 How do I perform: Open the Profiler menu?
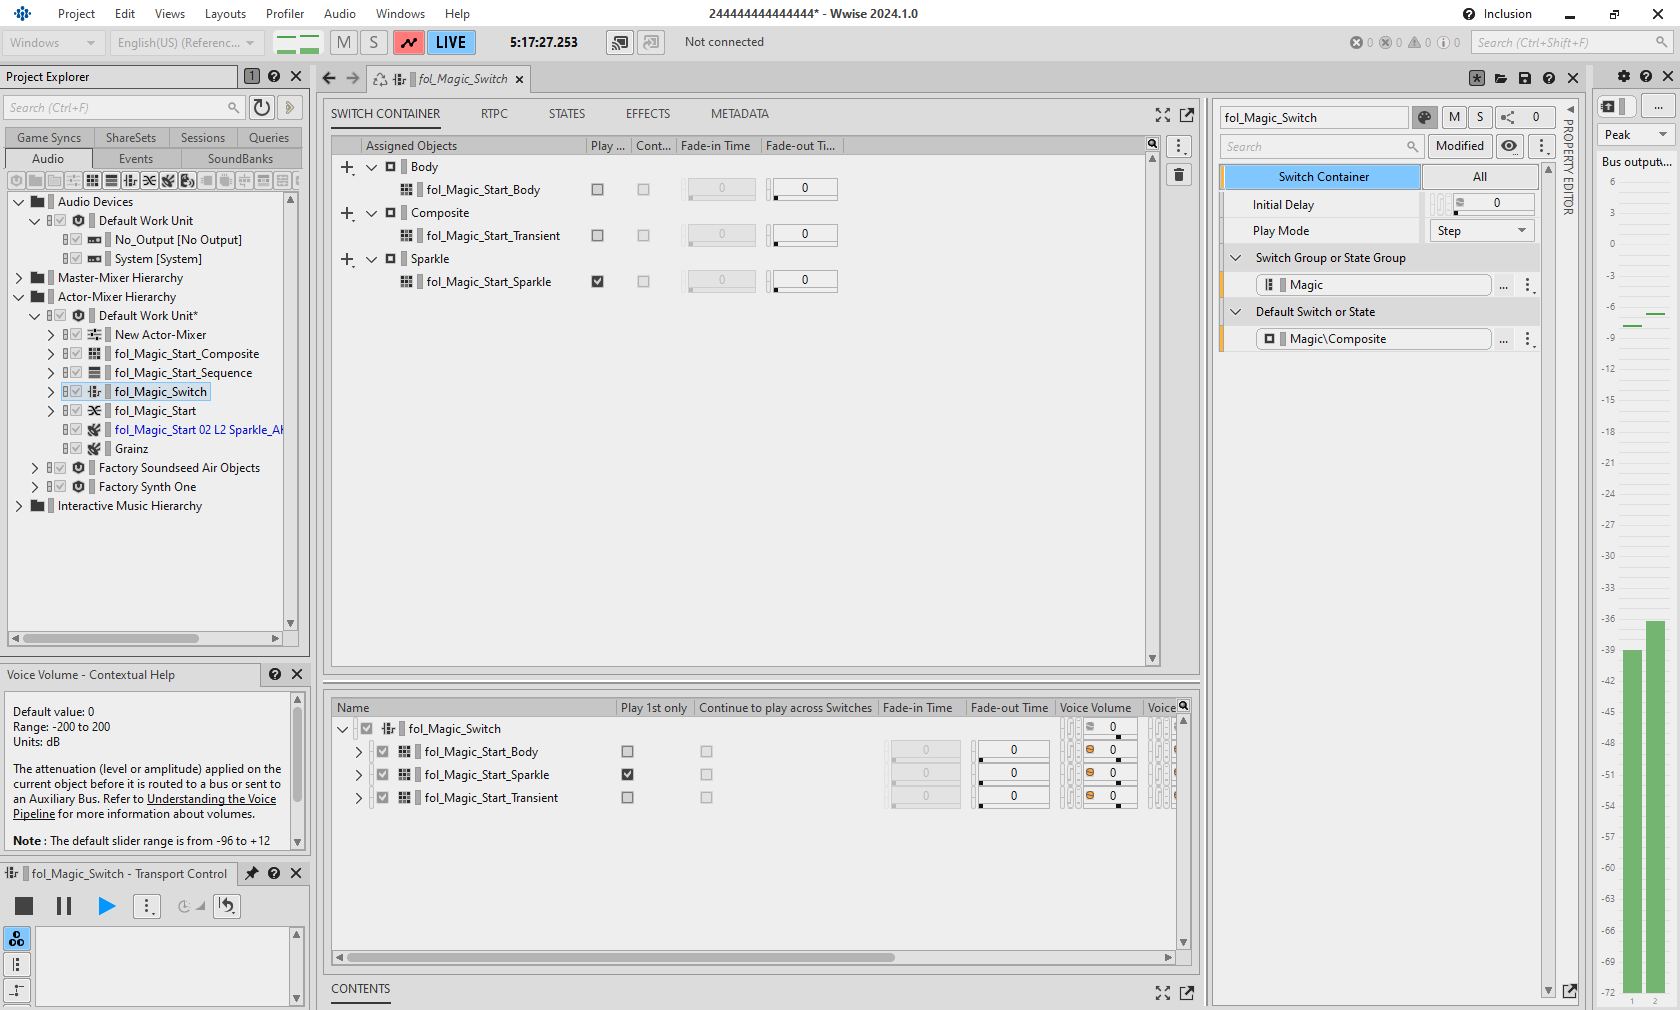284,14
